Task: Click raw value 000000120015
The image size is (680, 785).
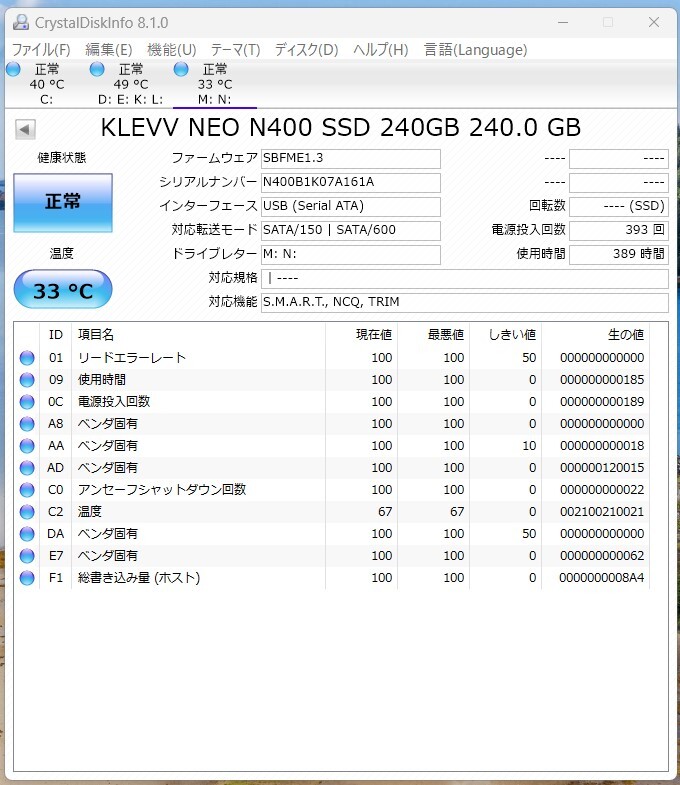Action: (x=602, y=468)
